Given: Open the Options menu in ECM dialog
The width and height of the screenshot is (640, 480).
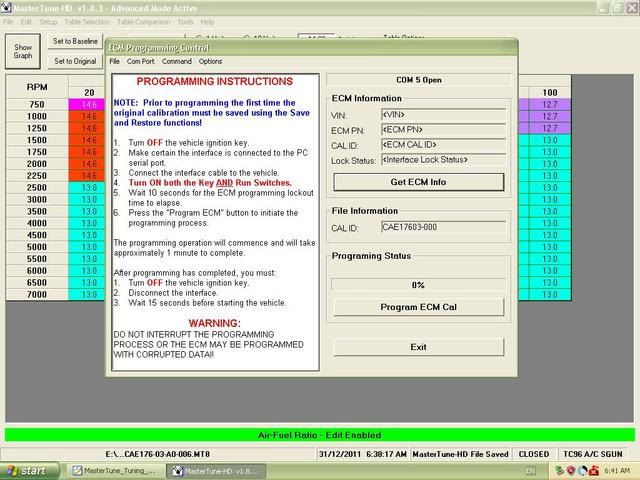Looking at the screenshot, I should [x=210, y=61].
